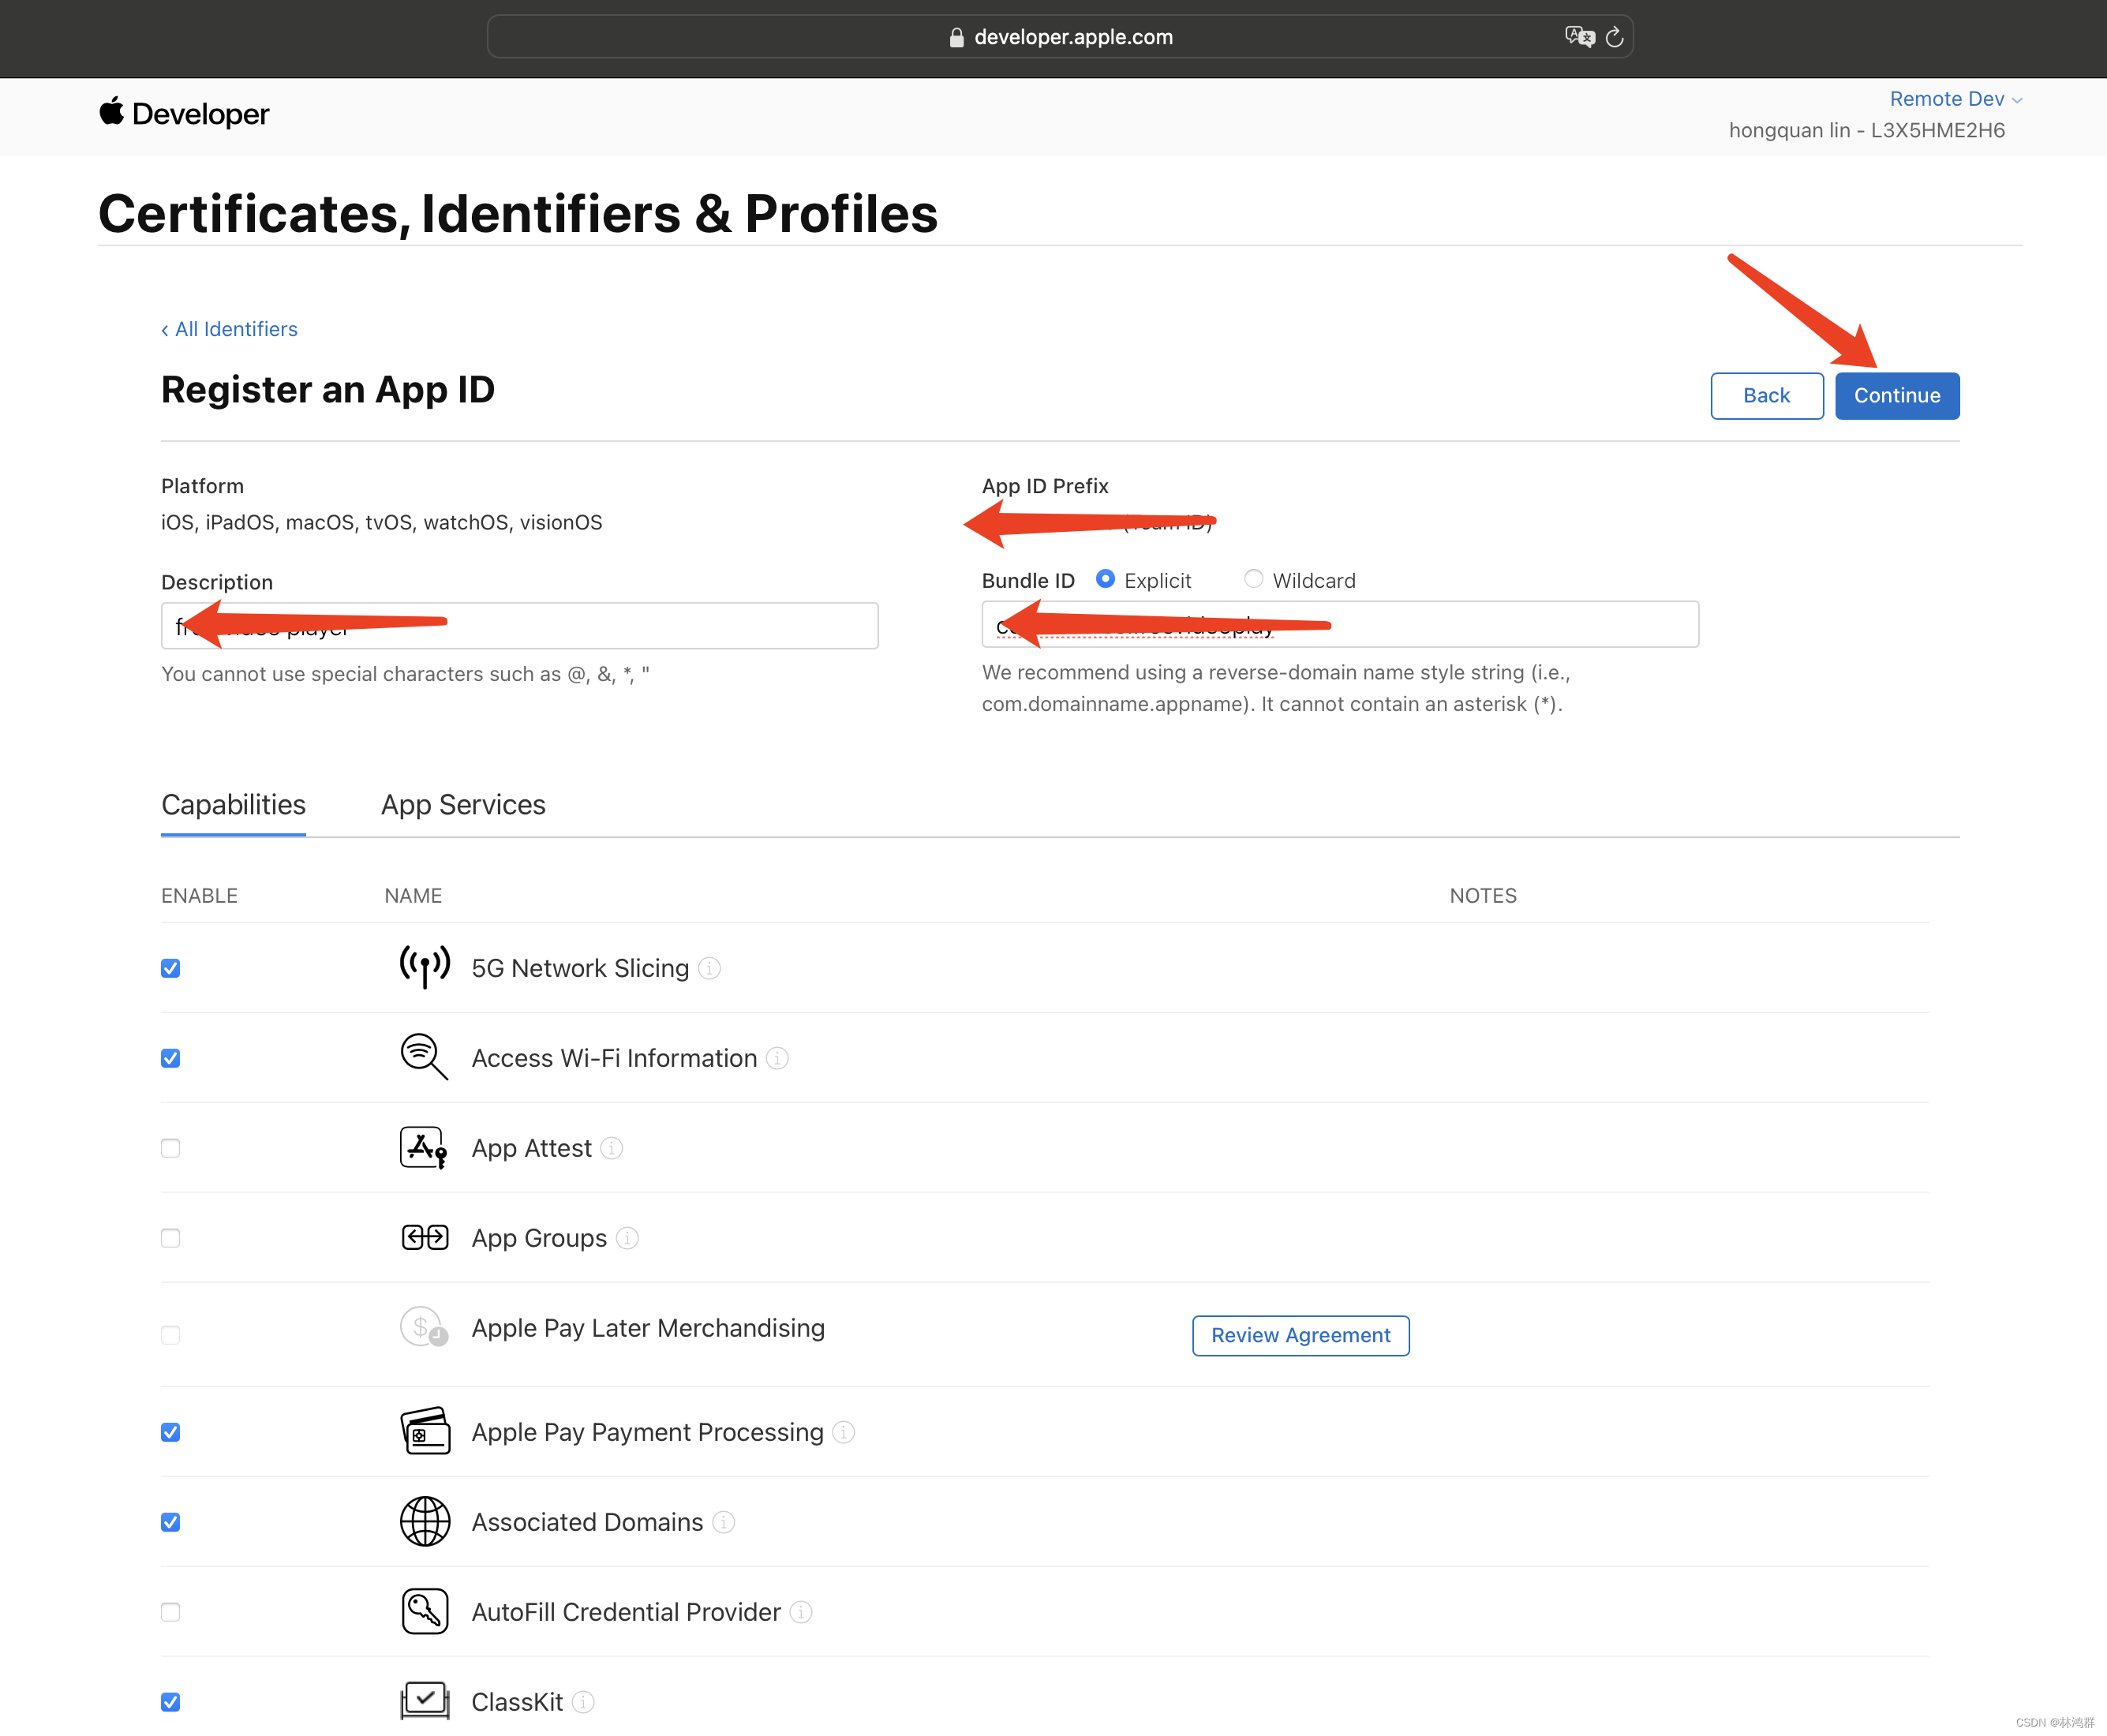Click the AutoFill Credential Provider key icon
The image size is (2107, 1736).
coord(424,1612)
